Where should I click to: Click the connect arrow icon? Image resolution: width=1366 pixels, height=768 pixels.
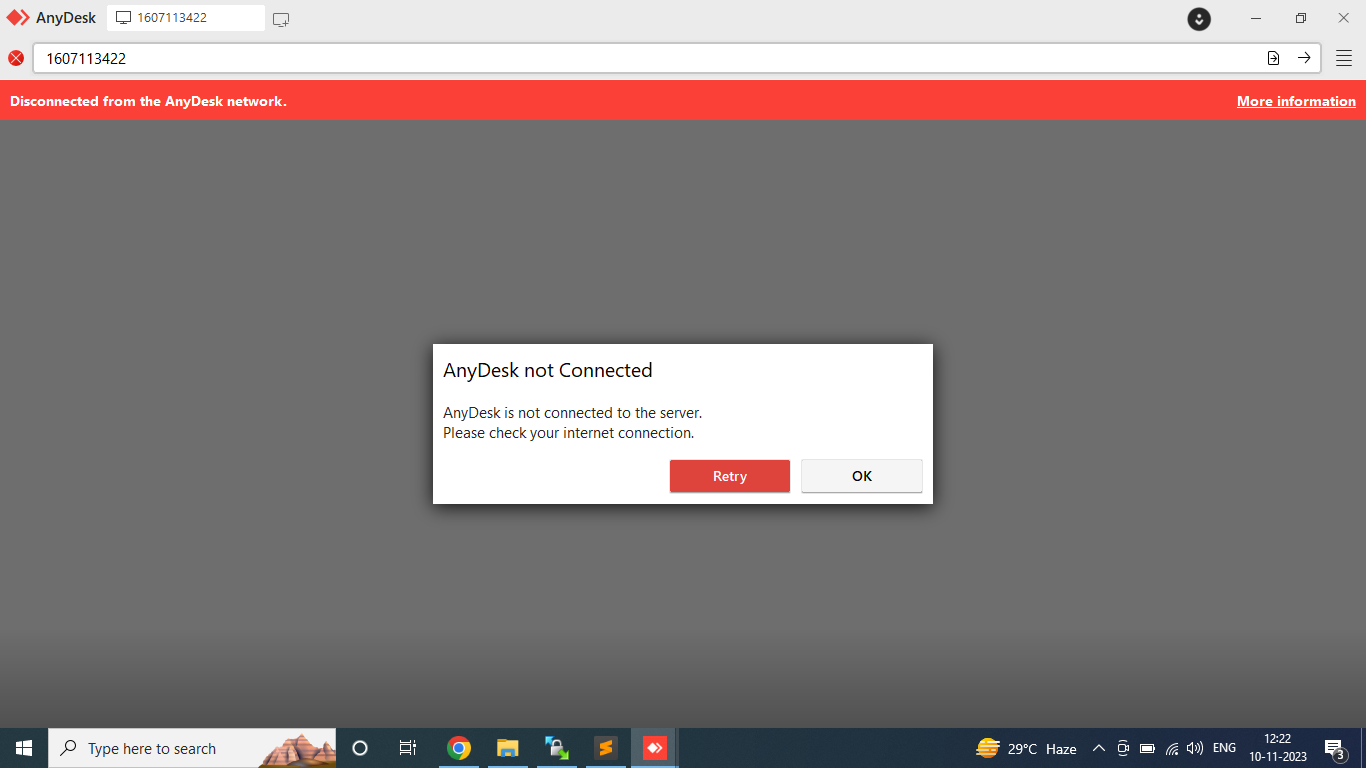(x=1304, y=58)
